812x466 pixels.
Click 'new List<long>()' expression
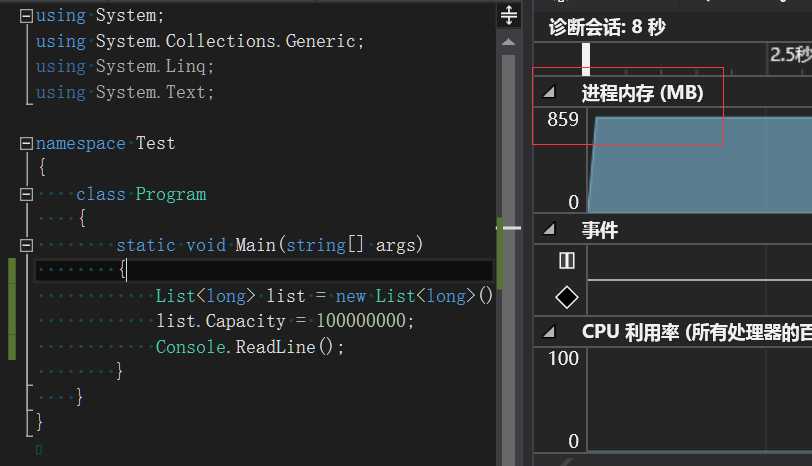coord(414,296)
